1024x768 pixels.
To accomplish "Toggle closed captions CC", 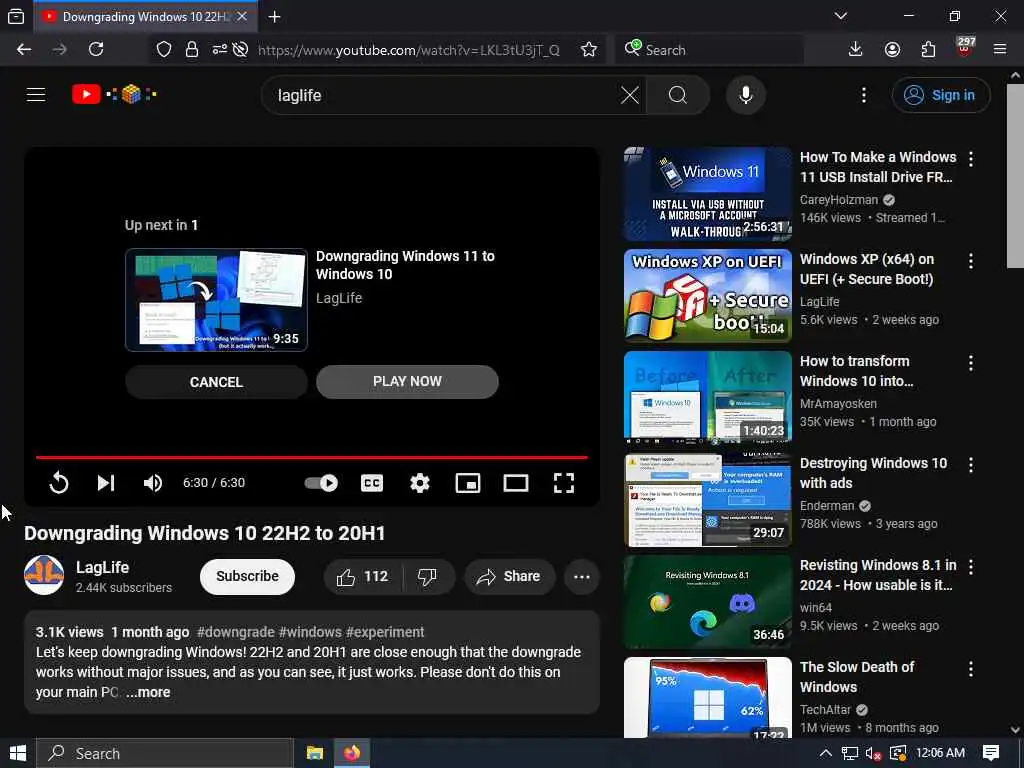I will click(x=372, y=483).
